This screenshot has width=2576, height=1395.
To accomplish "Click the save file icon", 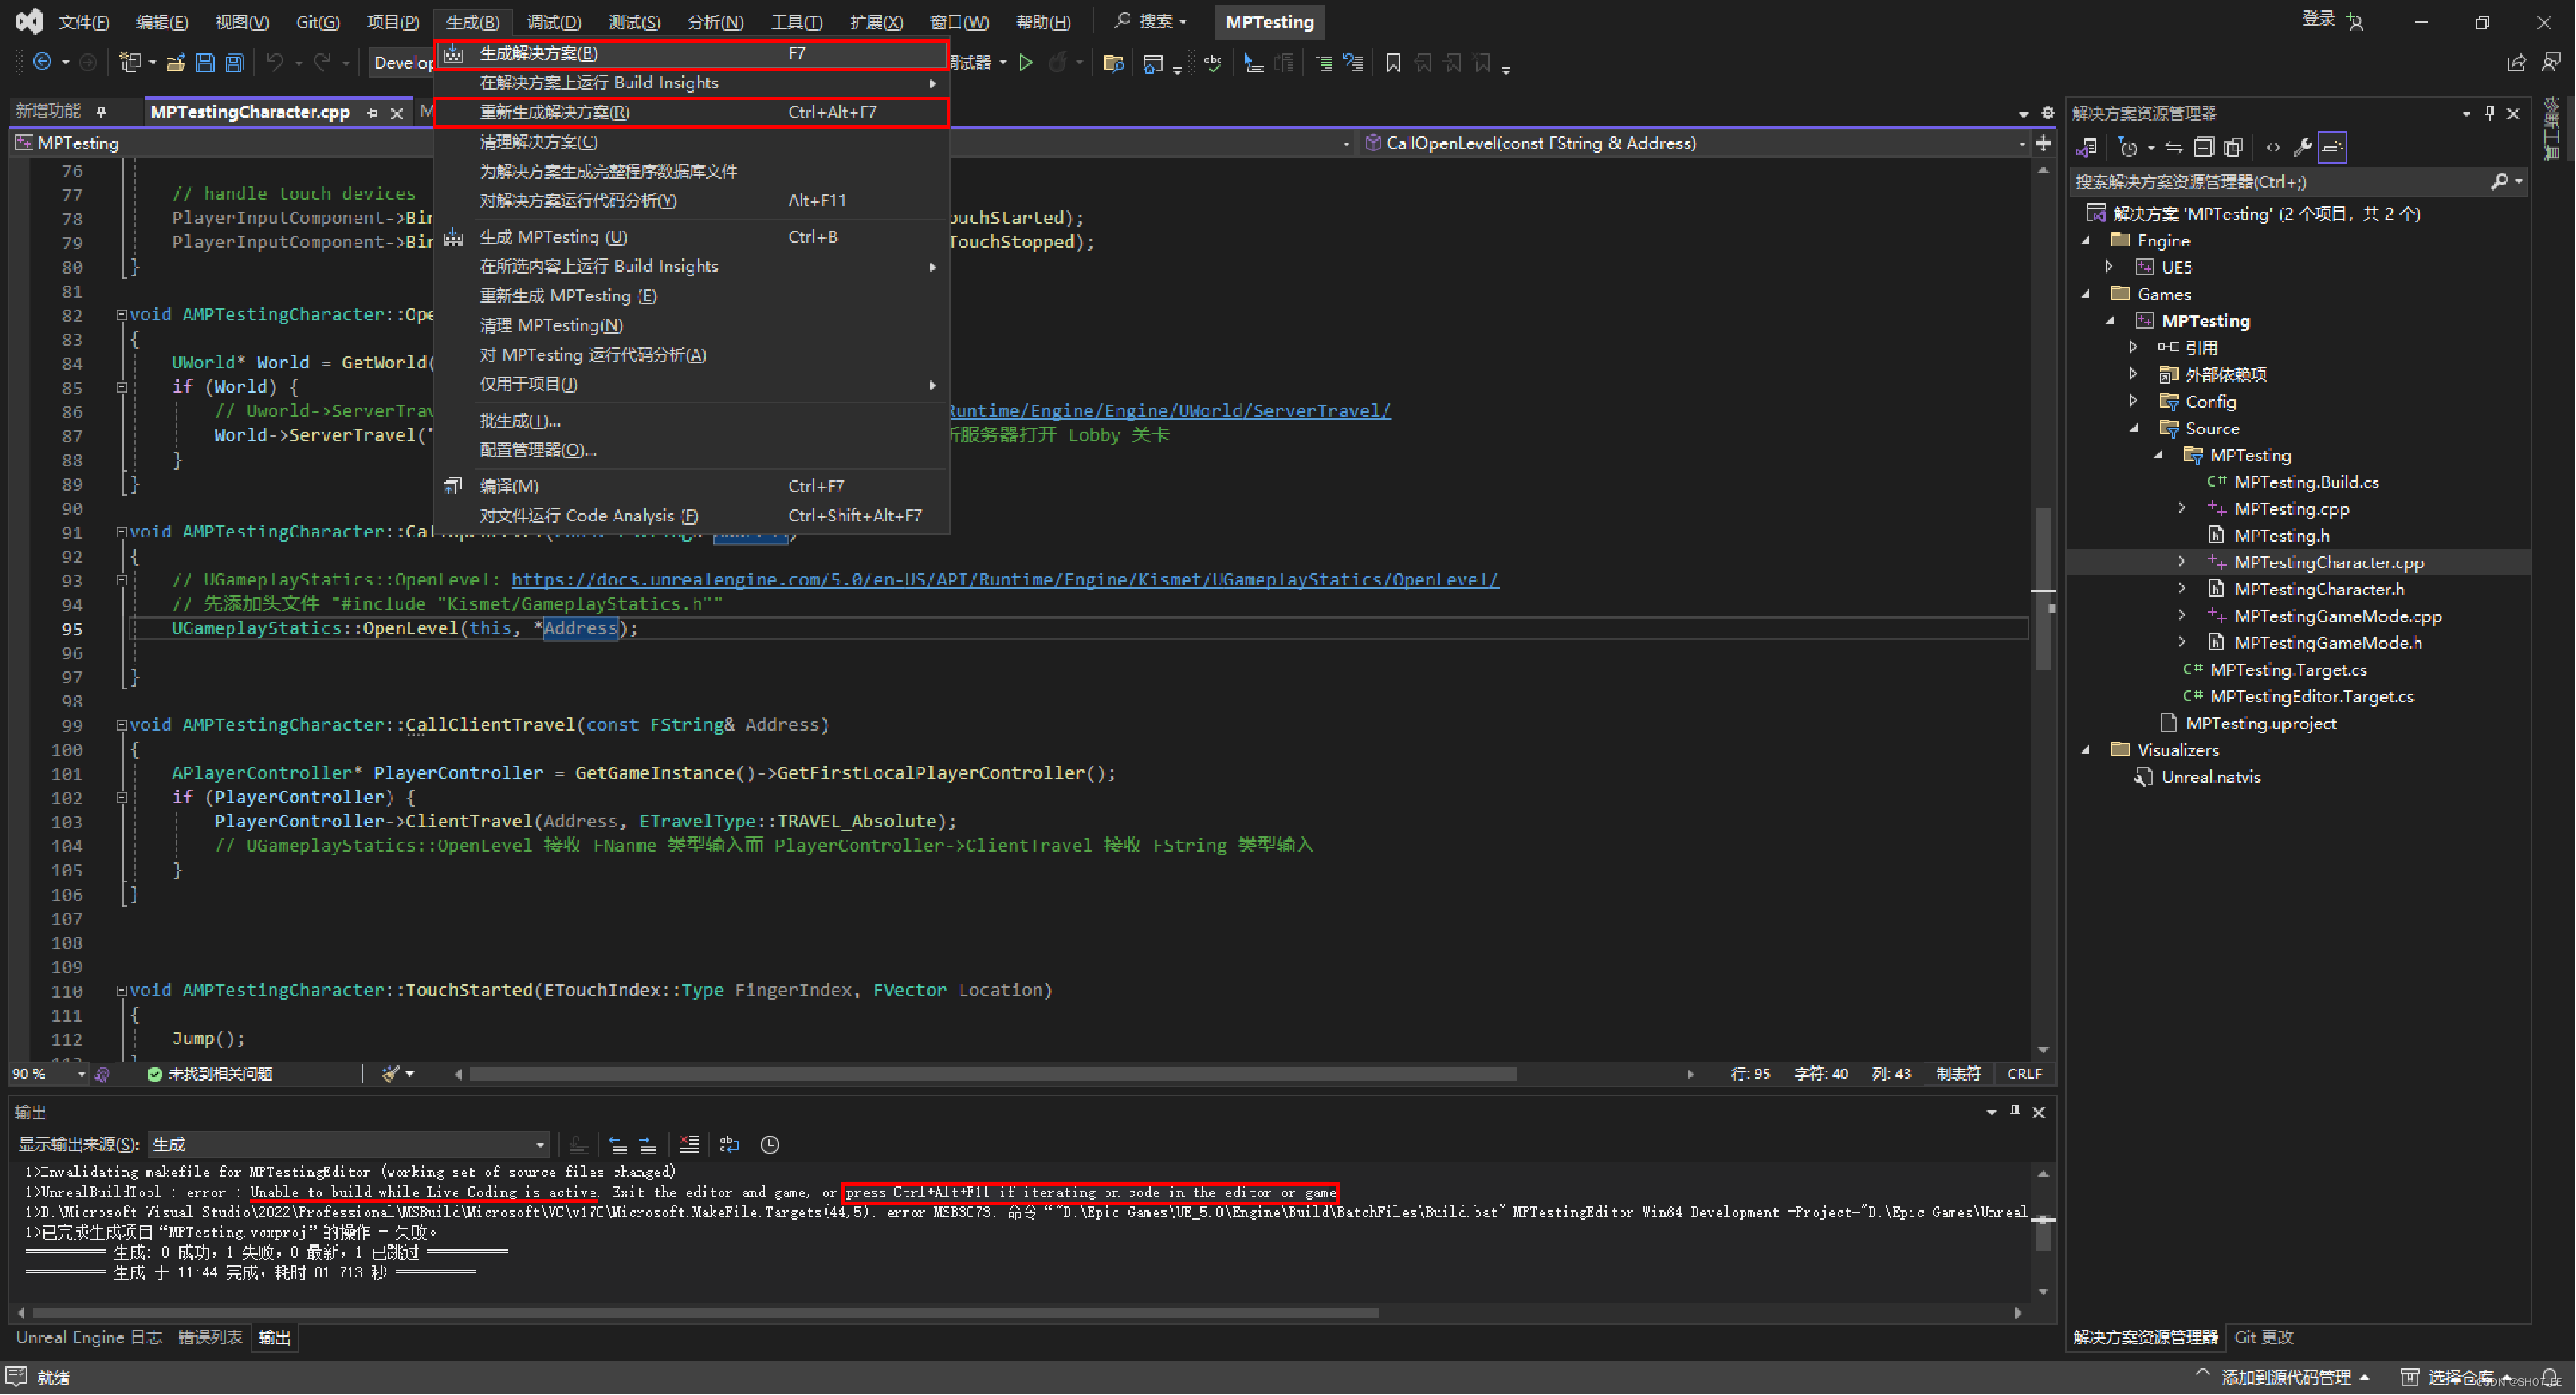I will pyautogui.click(x=205, y=63).
